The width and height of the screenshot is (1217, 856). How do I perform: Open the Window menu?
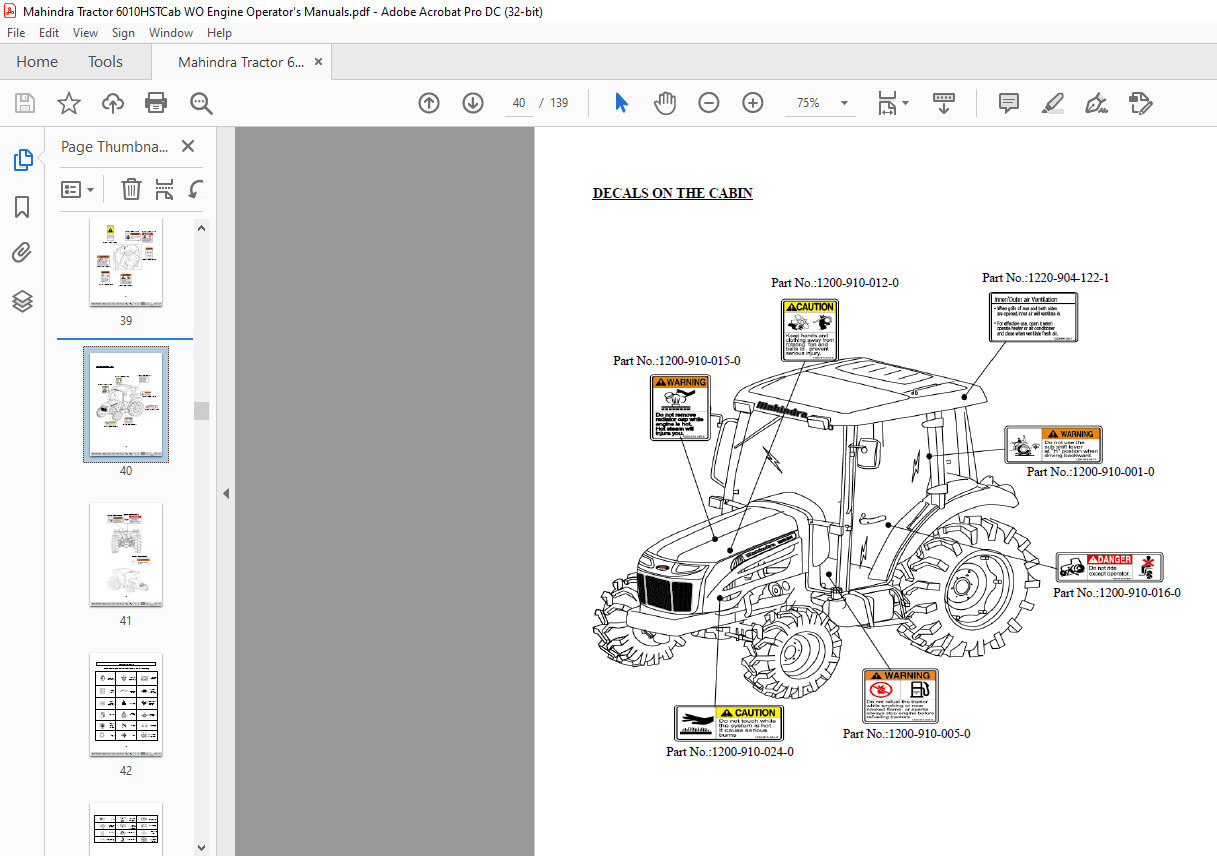coord(171,33)
